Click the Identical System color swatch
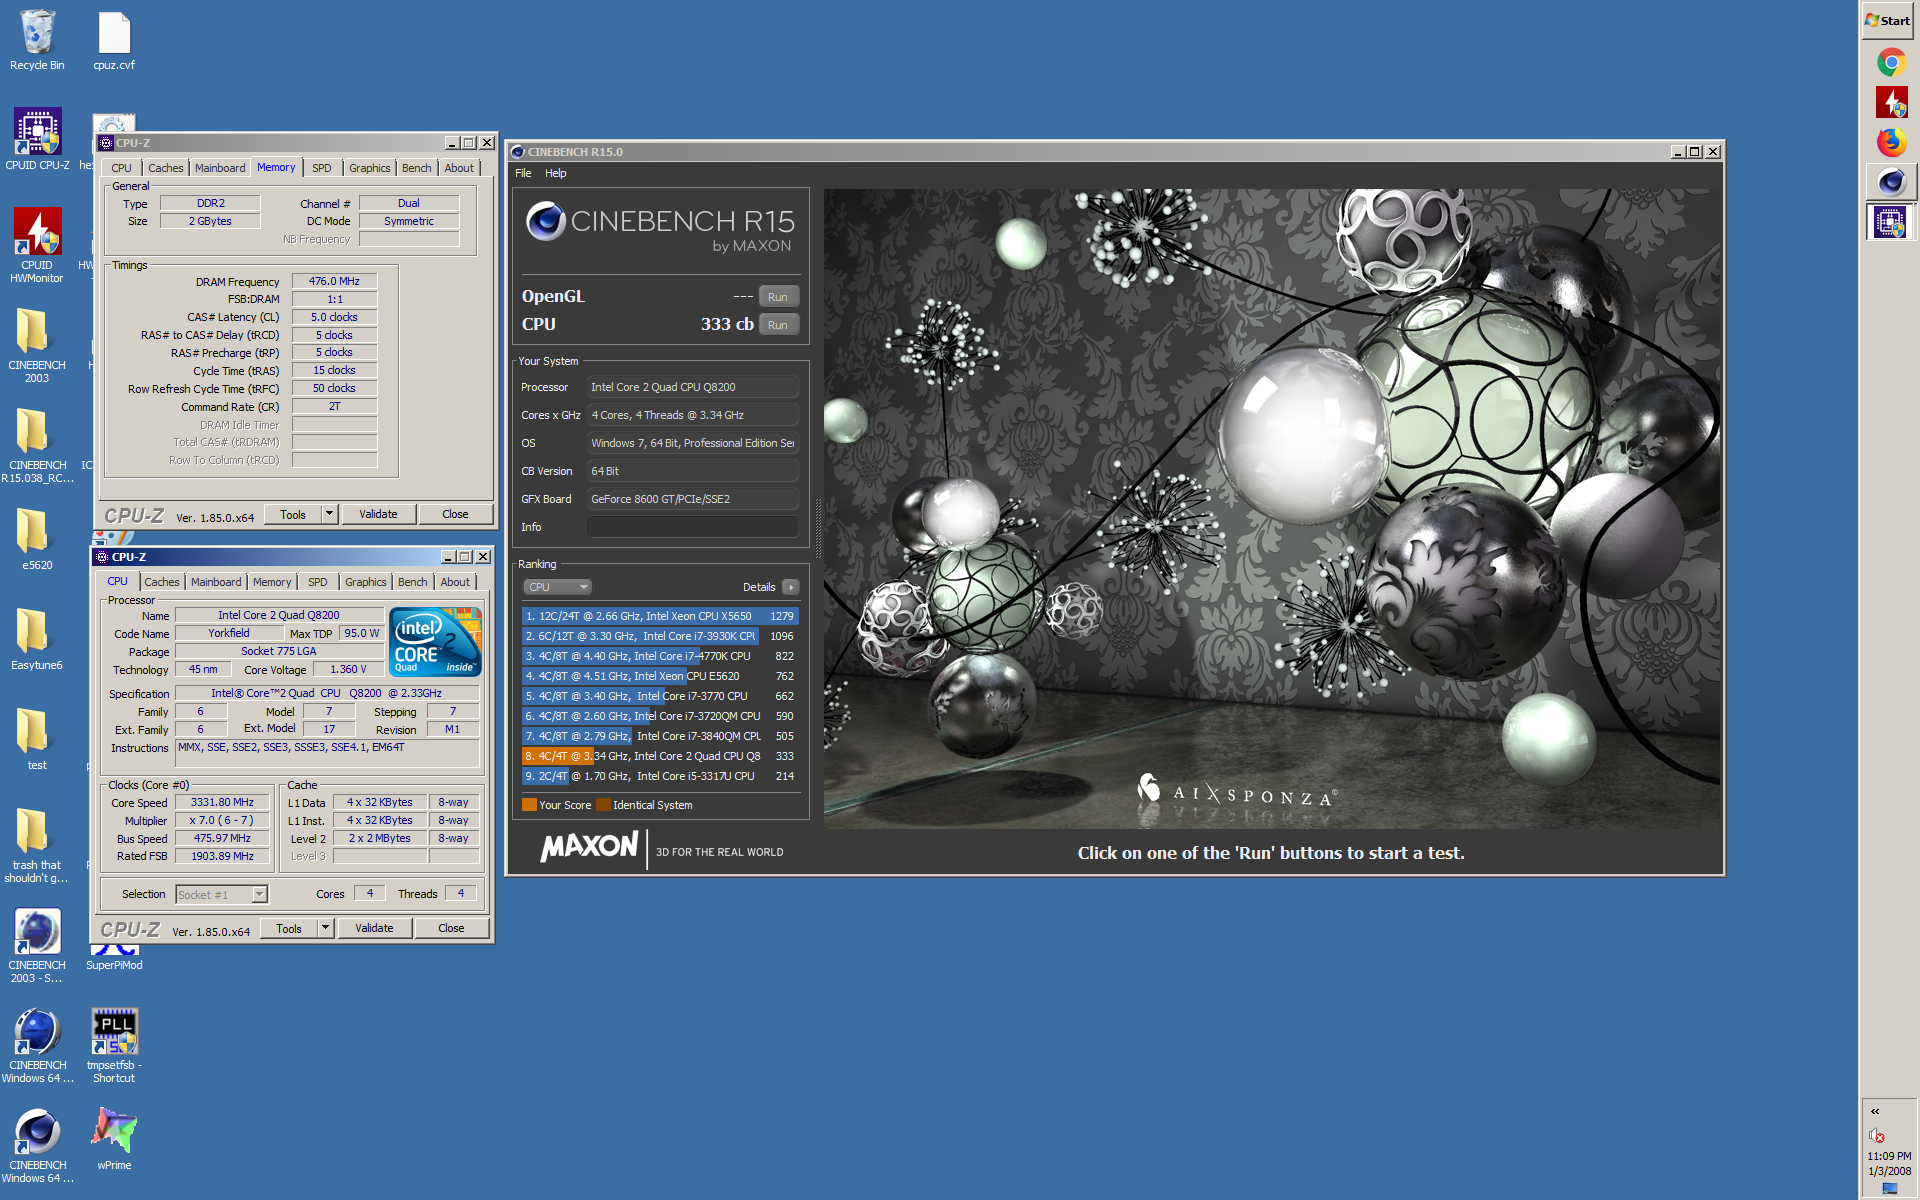This screenshot has height=1200, width=1920. [x=603, y=805]
